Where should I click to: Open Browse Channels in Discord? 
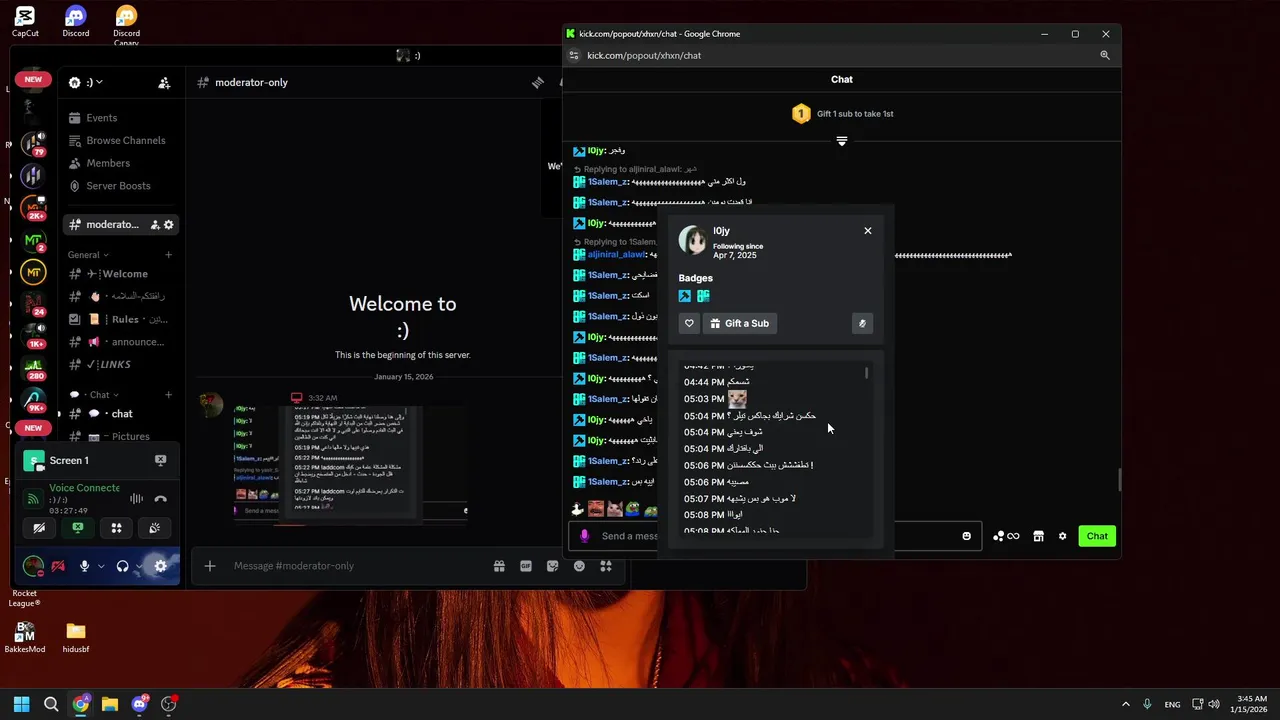[122, 141]
